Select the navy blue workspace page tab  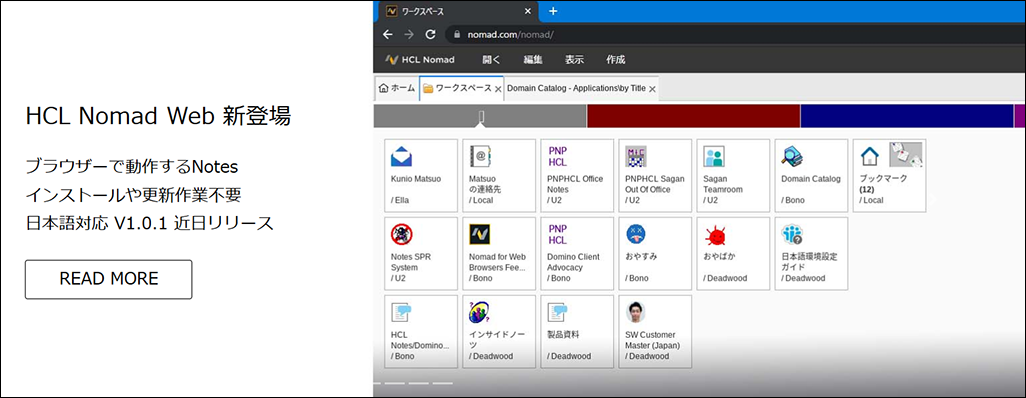[x=907, y=117]
